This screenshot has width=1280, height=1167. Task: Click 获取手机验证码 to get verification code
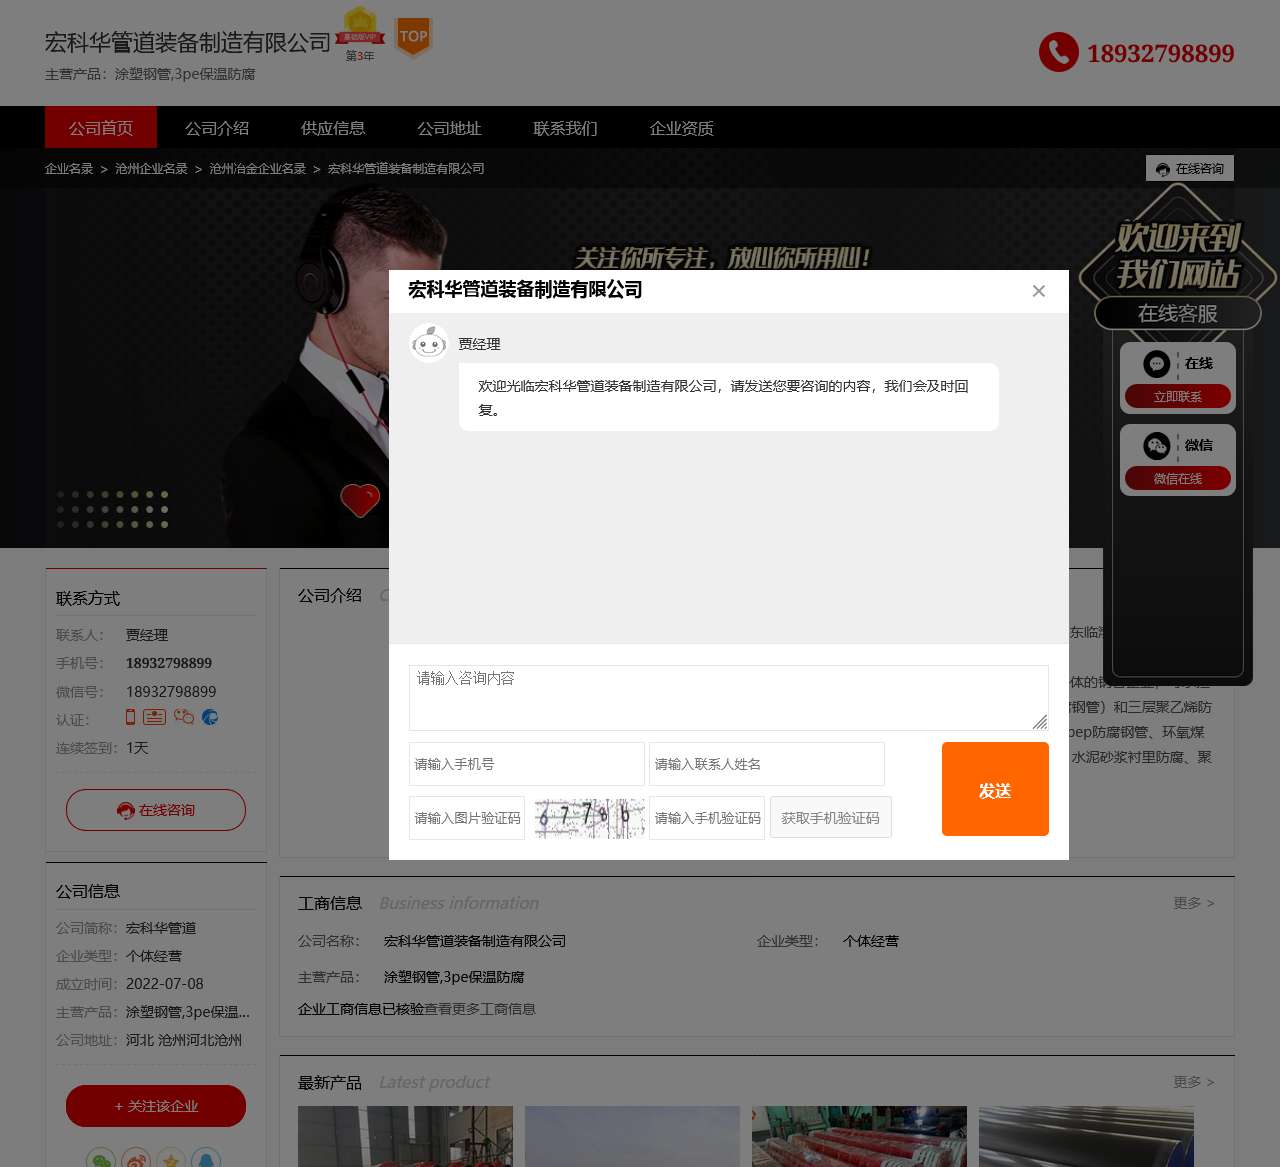click(x=830, y=817)
